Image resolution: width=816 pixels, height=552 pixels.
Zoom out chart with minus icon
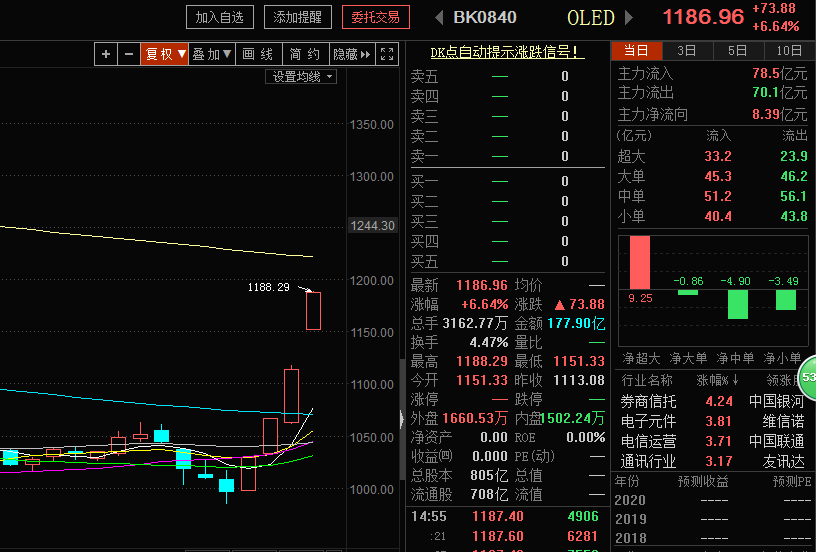129,54
